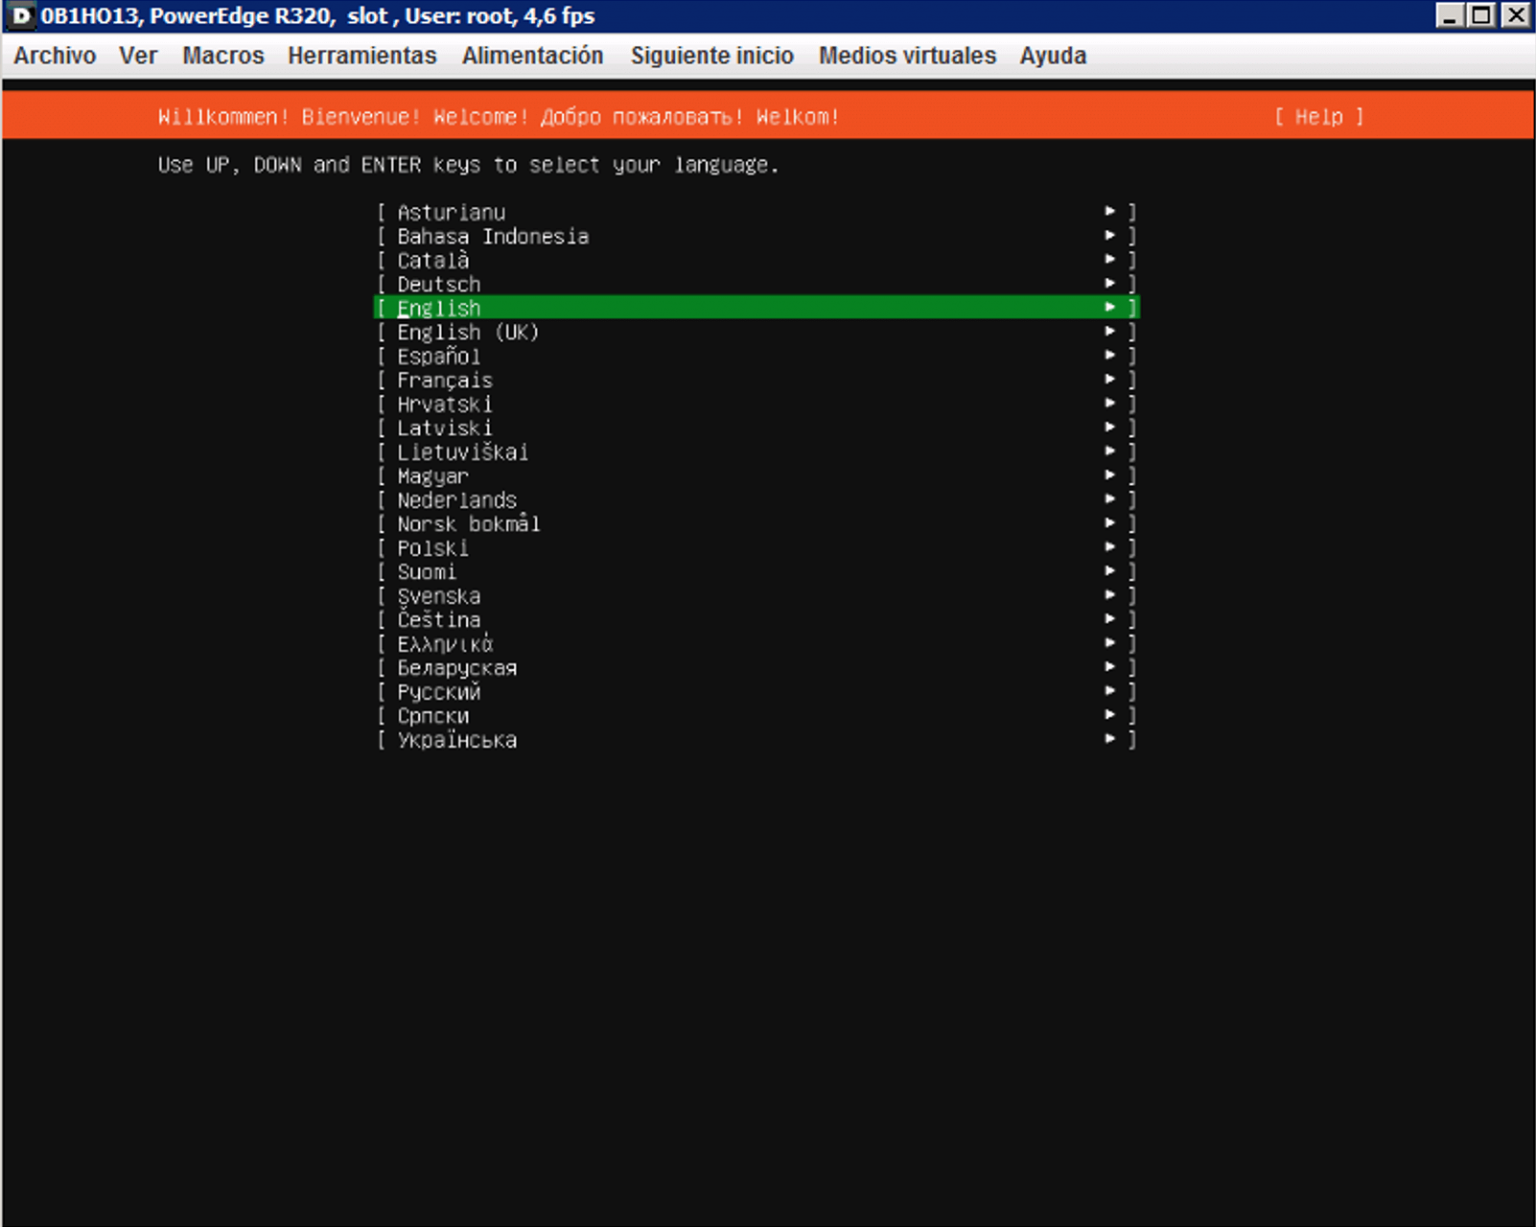Image resolution: width=1536 pixels, height=1227 pixels.
Task: Expand the arrow beside English (UK)
Action: 1110,331
